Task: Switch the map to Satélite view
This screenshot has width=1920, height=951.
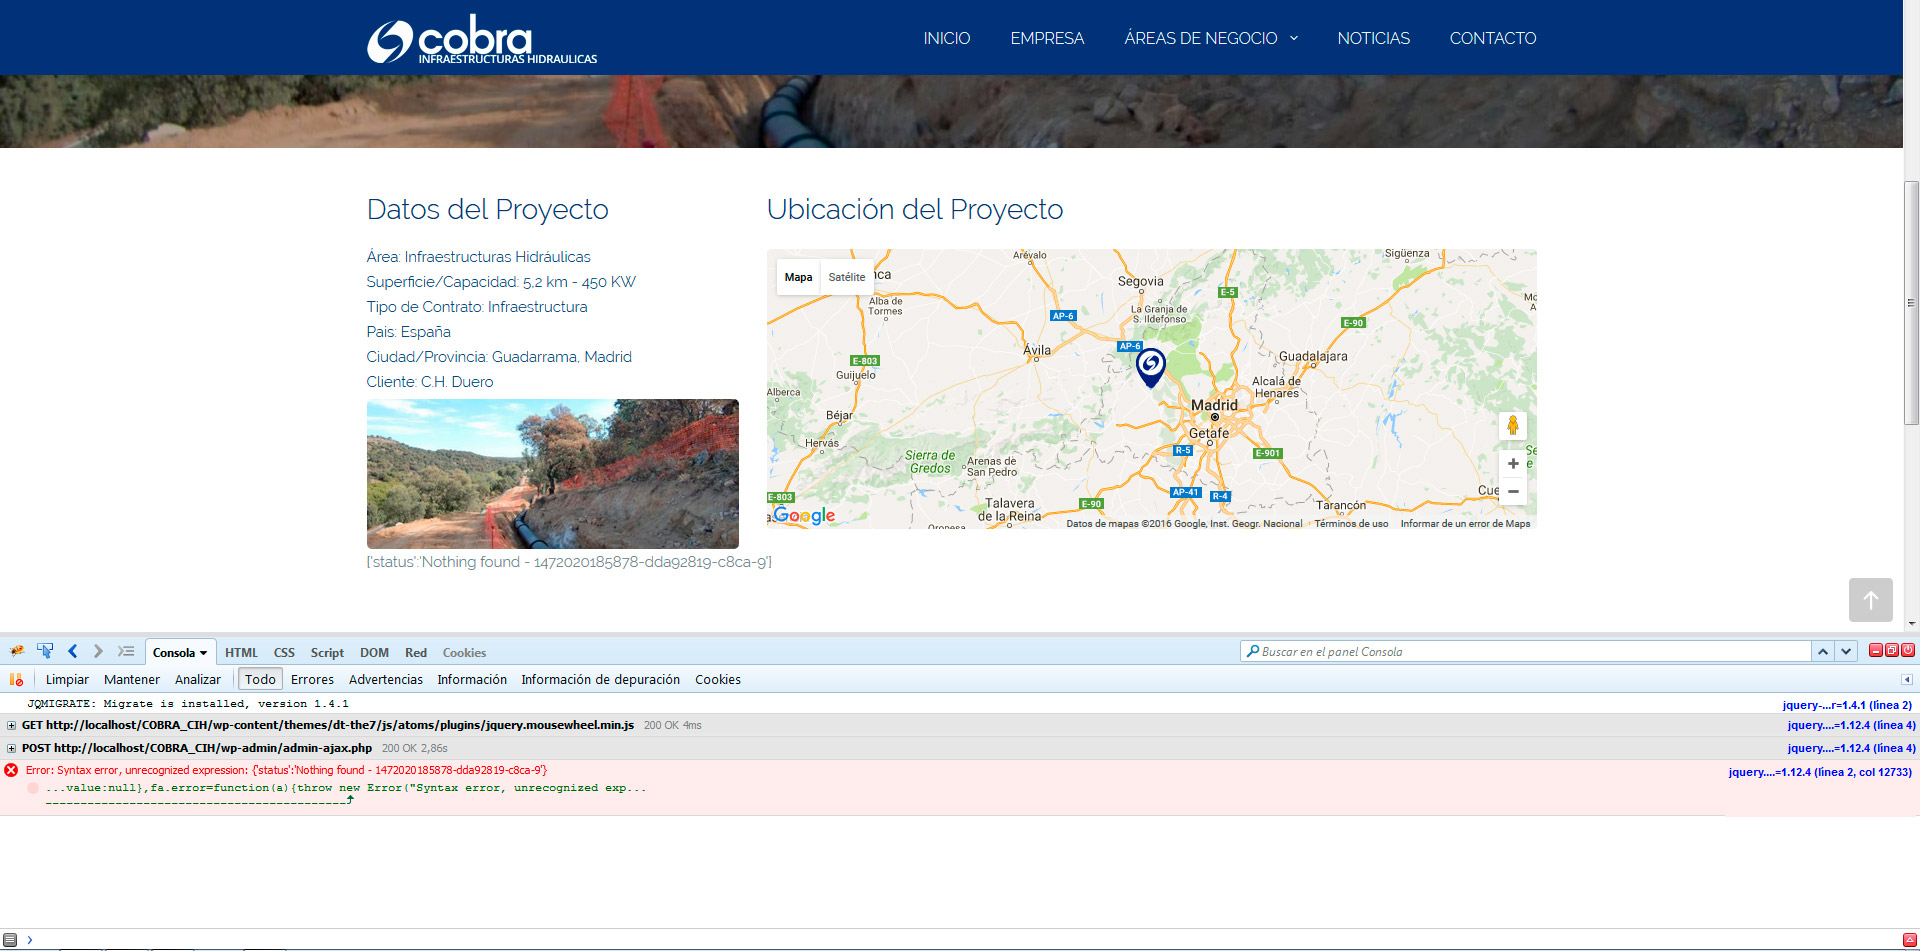Action: coord(846,277)
